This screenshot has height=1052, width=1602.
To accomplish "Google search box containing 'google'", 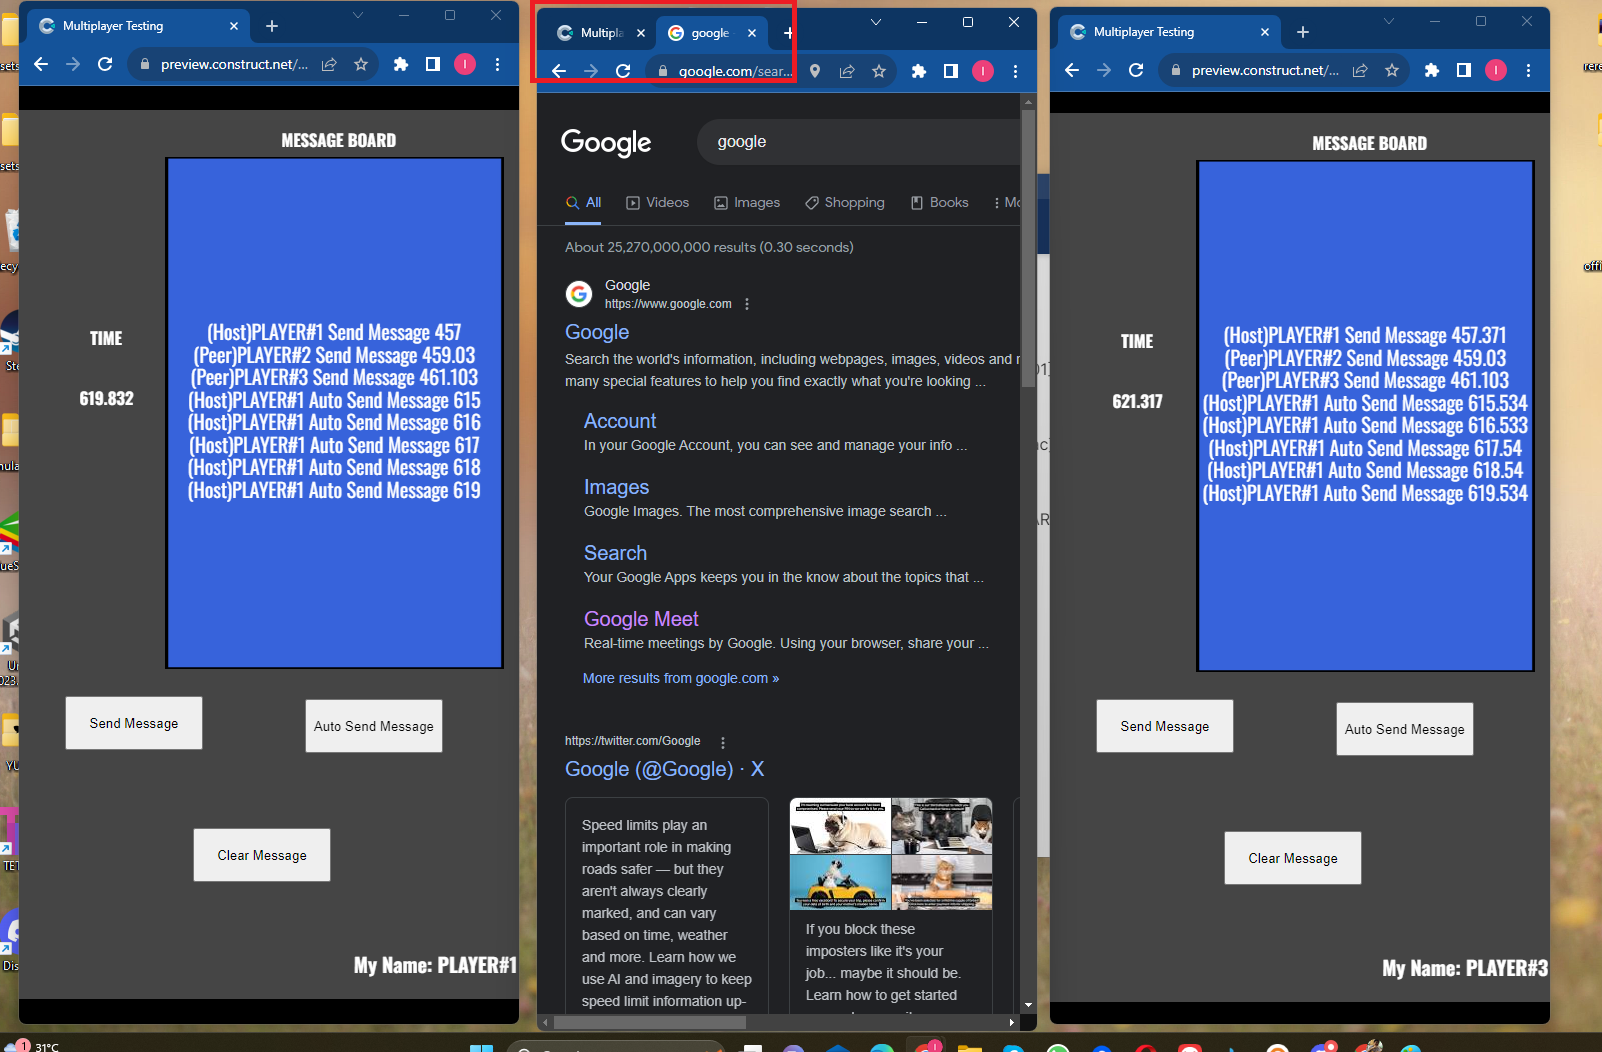I will pos(859,142).
